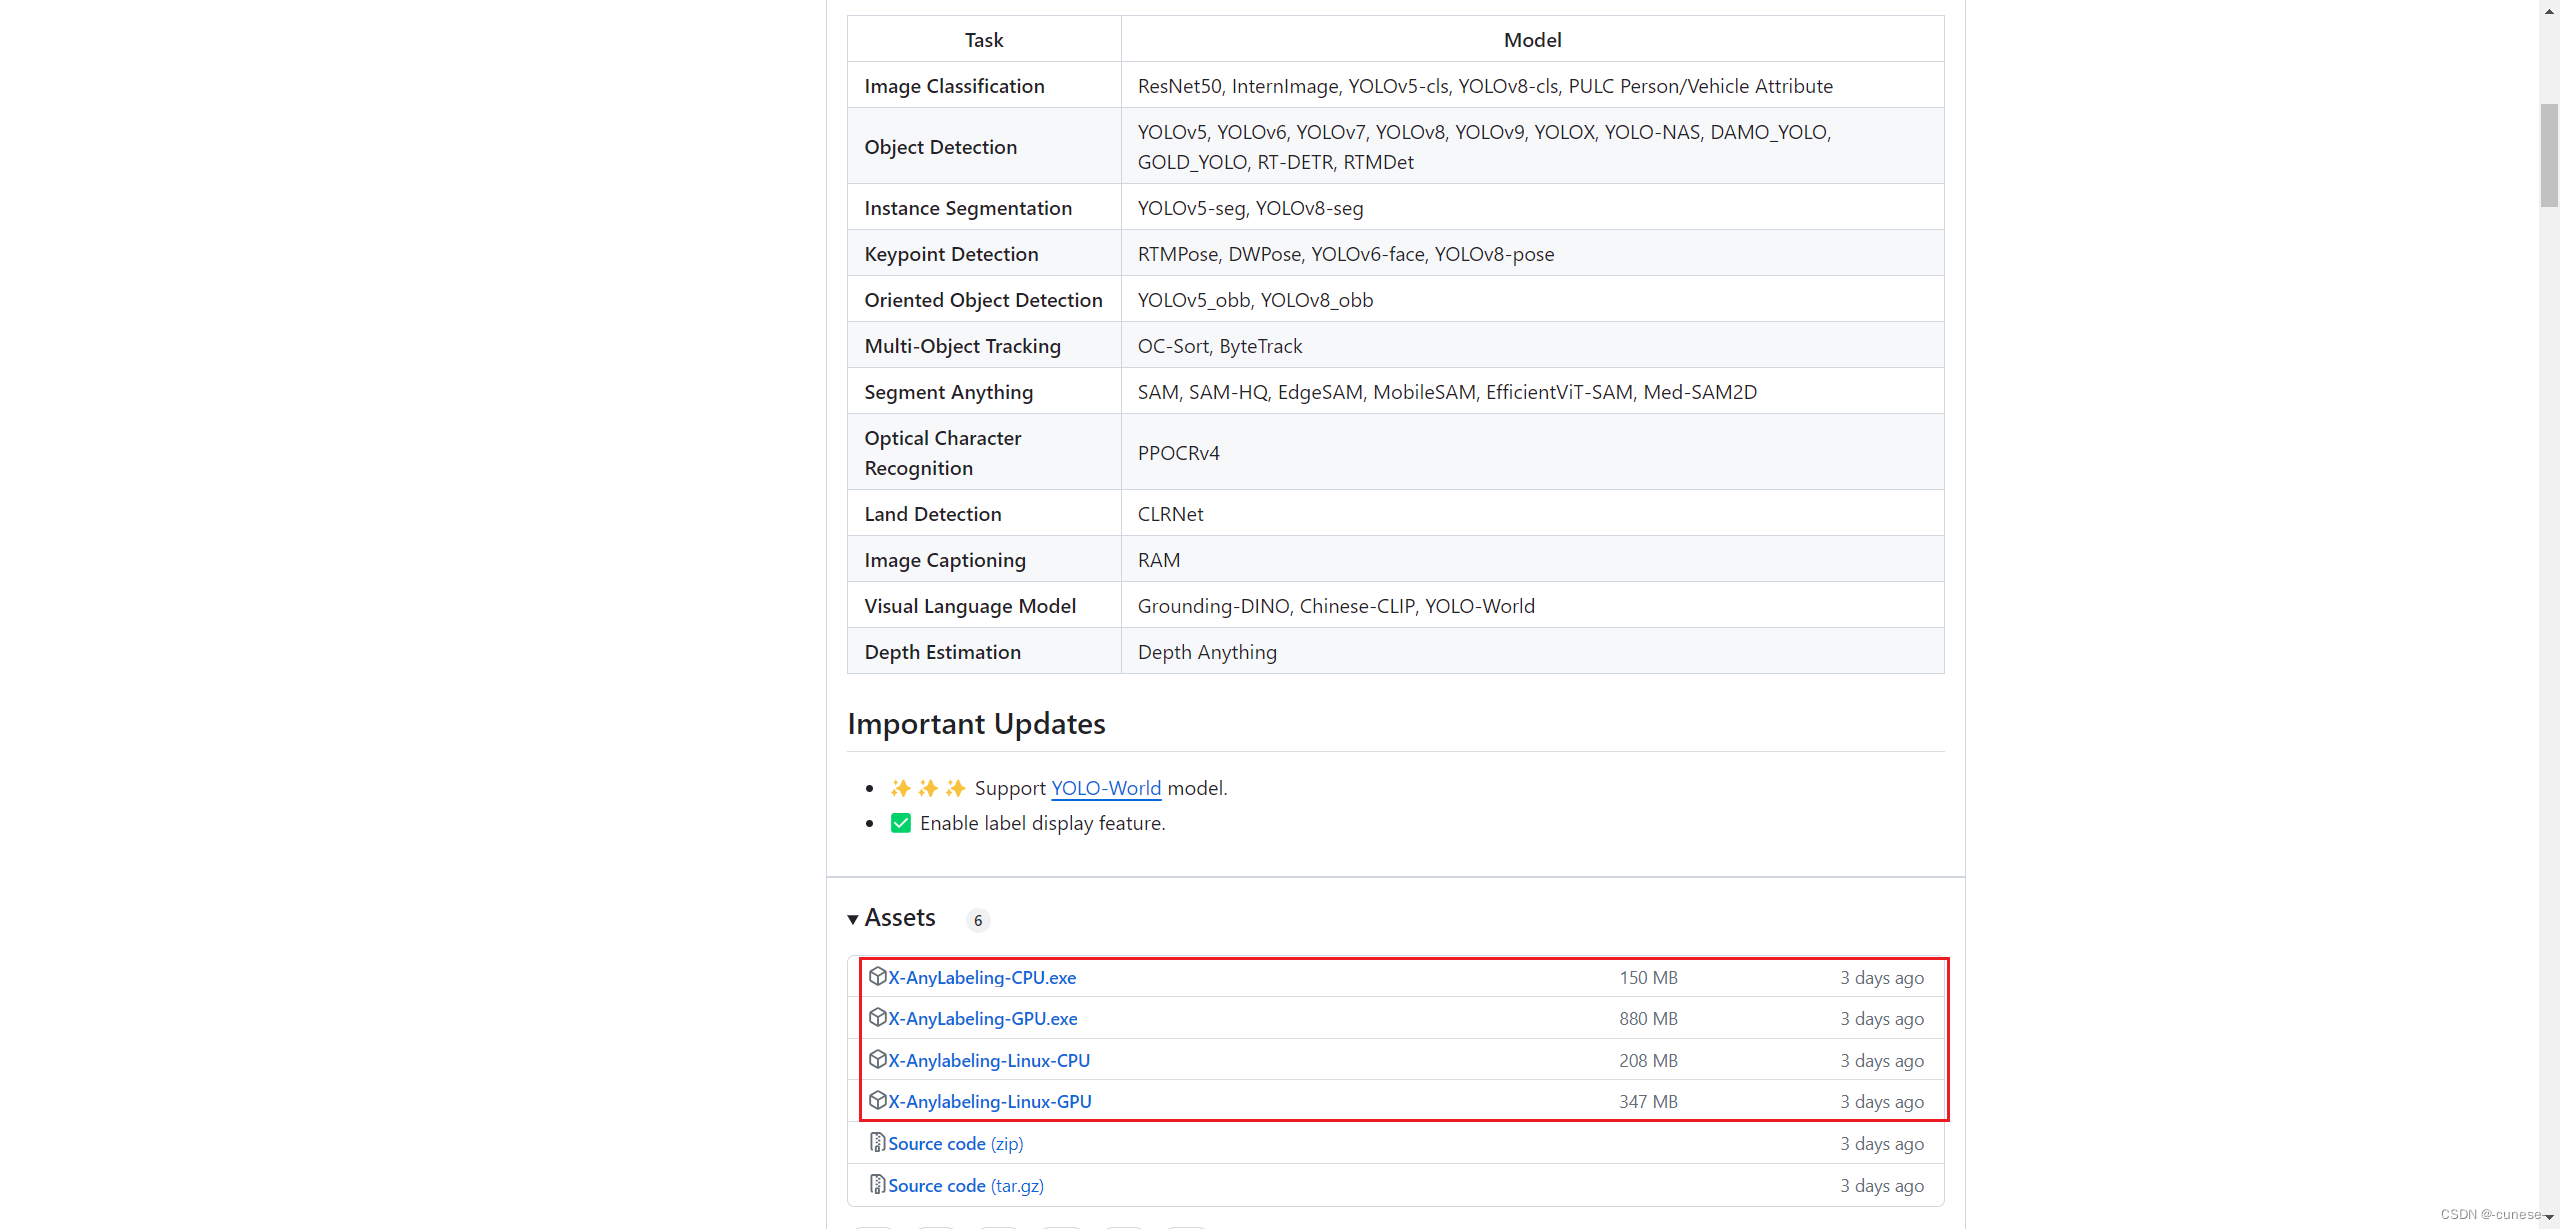Viewport: 2560px width, 1229px height.
Task: Click the Assets count badge showing 6
Action: pyautogui.click(x=978, y=920)
